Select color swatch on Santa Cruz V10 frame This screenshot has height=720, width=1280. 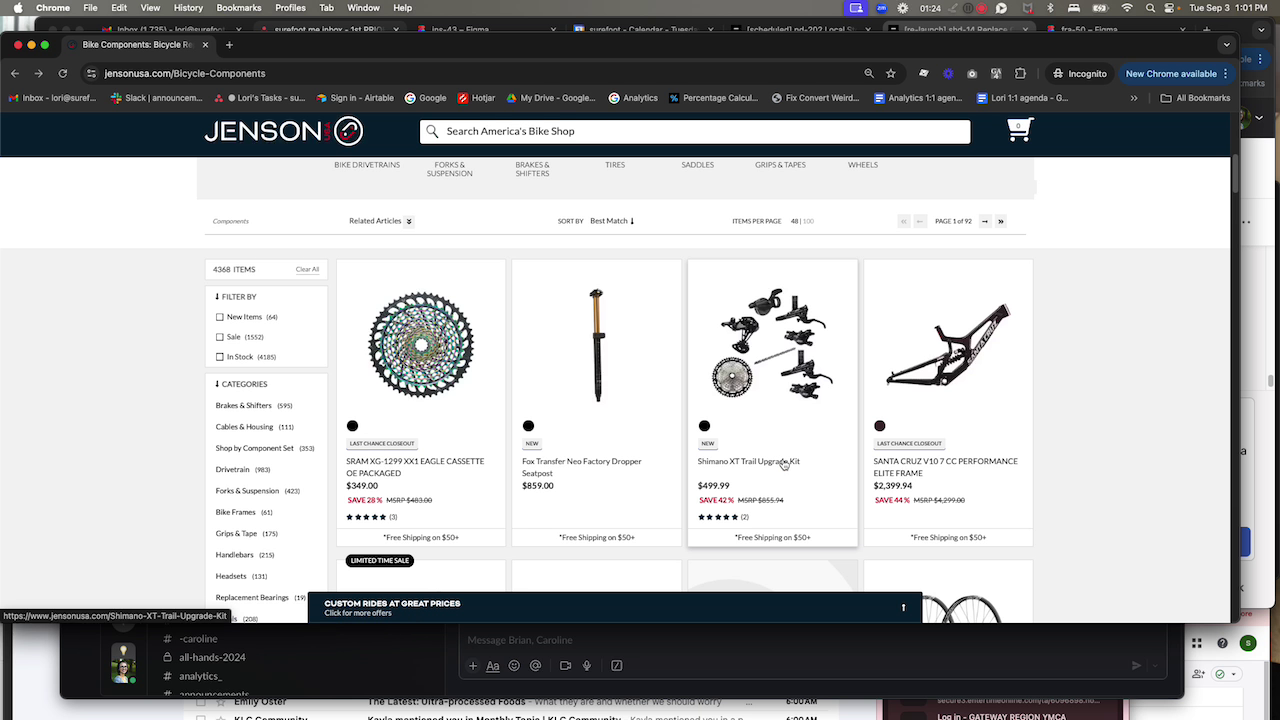point(880,426)
